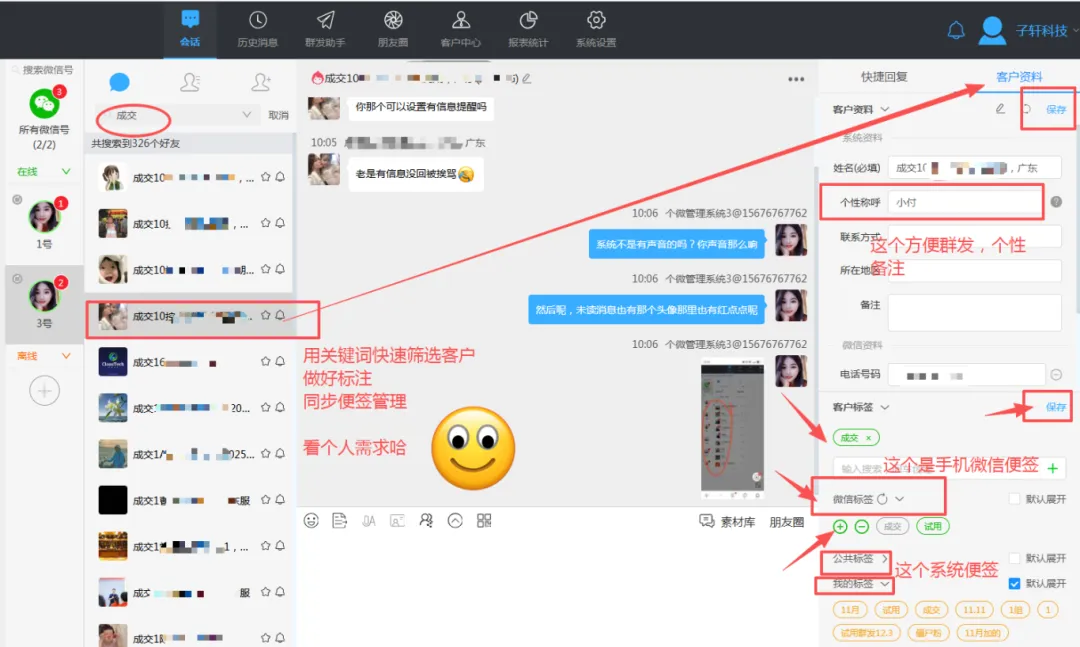Click the 子轩科技 user avatar icon
Screen dimensions: 1080x647
(992, 30)
